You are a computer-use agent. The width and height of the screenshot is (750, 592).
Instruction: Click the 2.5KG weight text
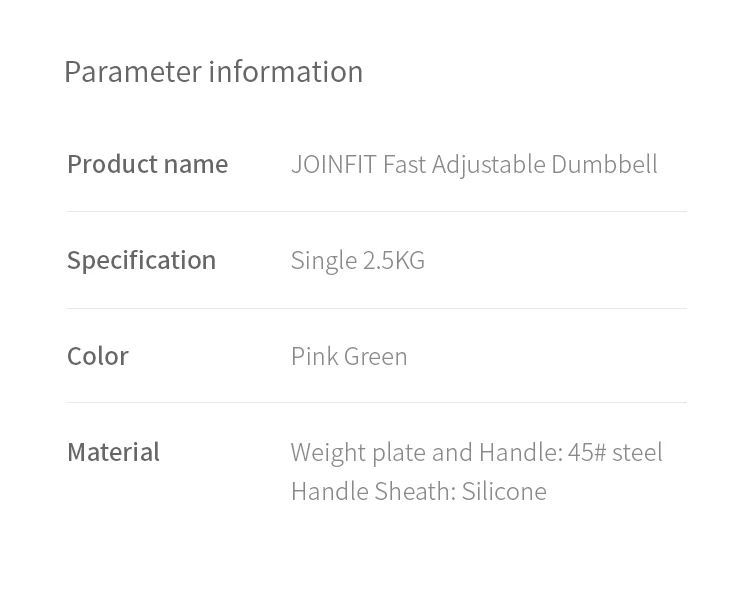coord(394,261)
